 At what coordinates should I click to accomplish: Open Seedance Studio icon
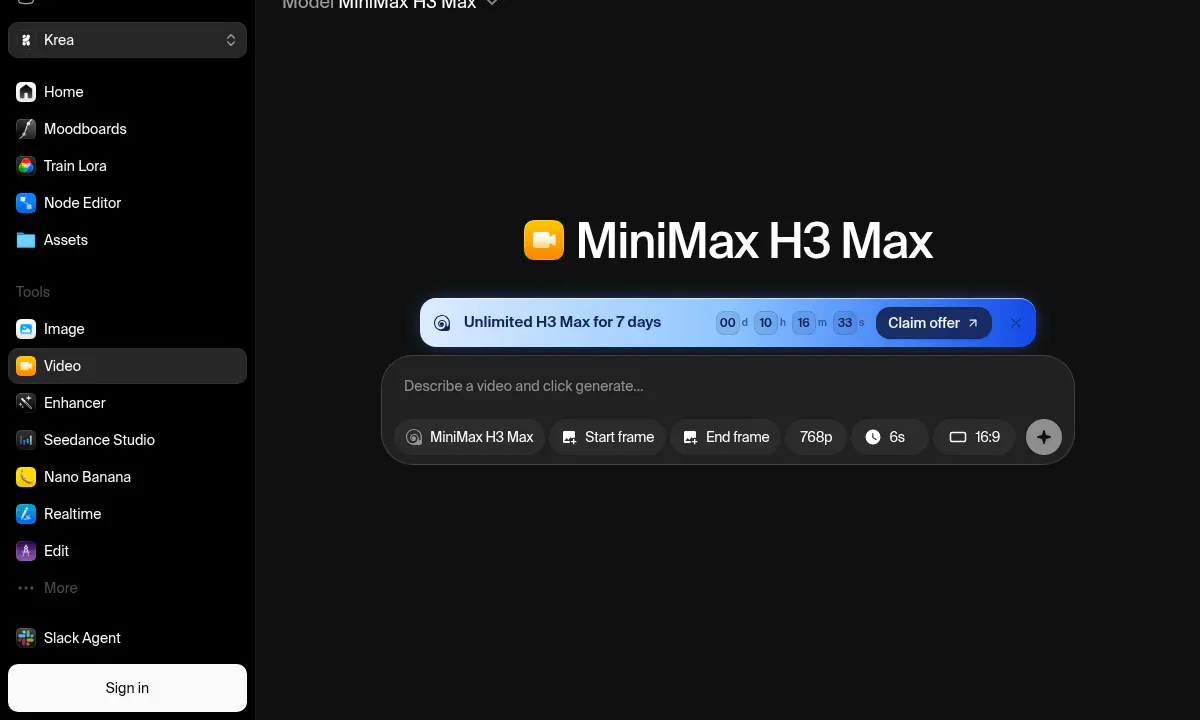coord(26,440)
